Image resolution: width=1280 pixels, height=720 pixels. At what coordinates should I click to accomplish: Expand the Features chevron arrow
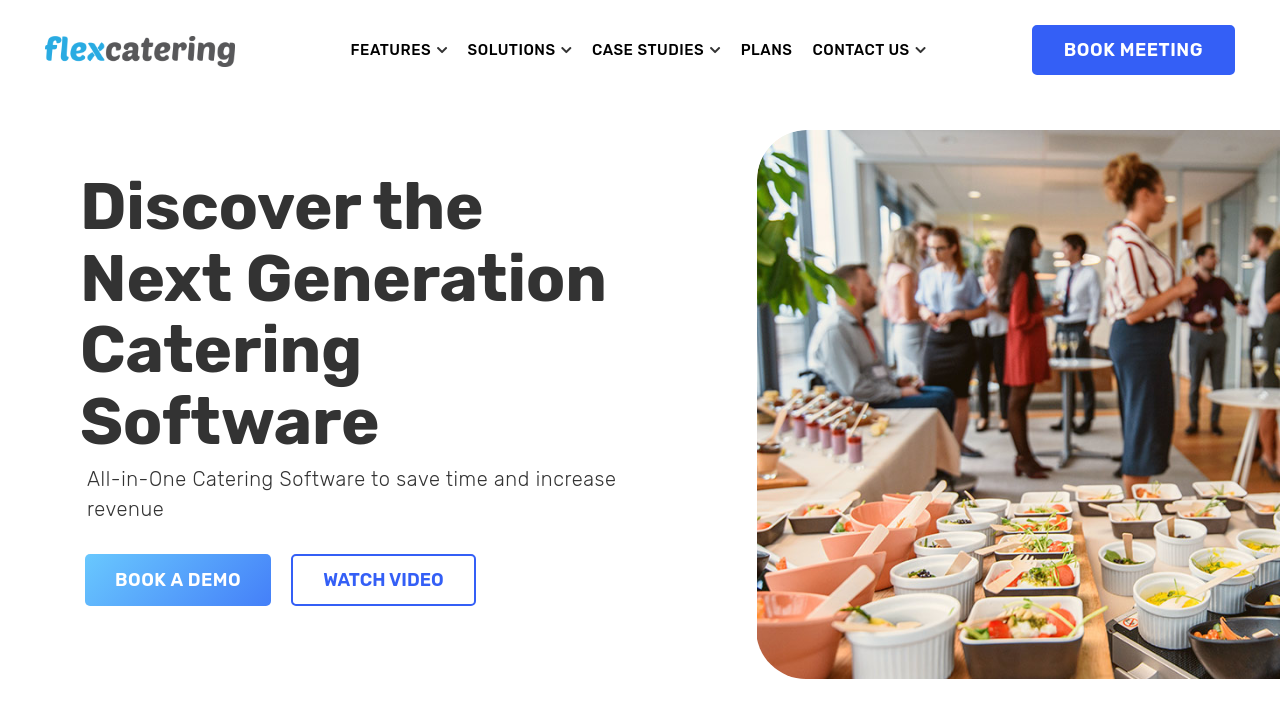point(442,50)
